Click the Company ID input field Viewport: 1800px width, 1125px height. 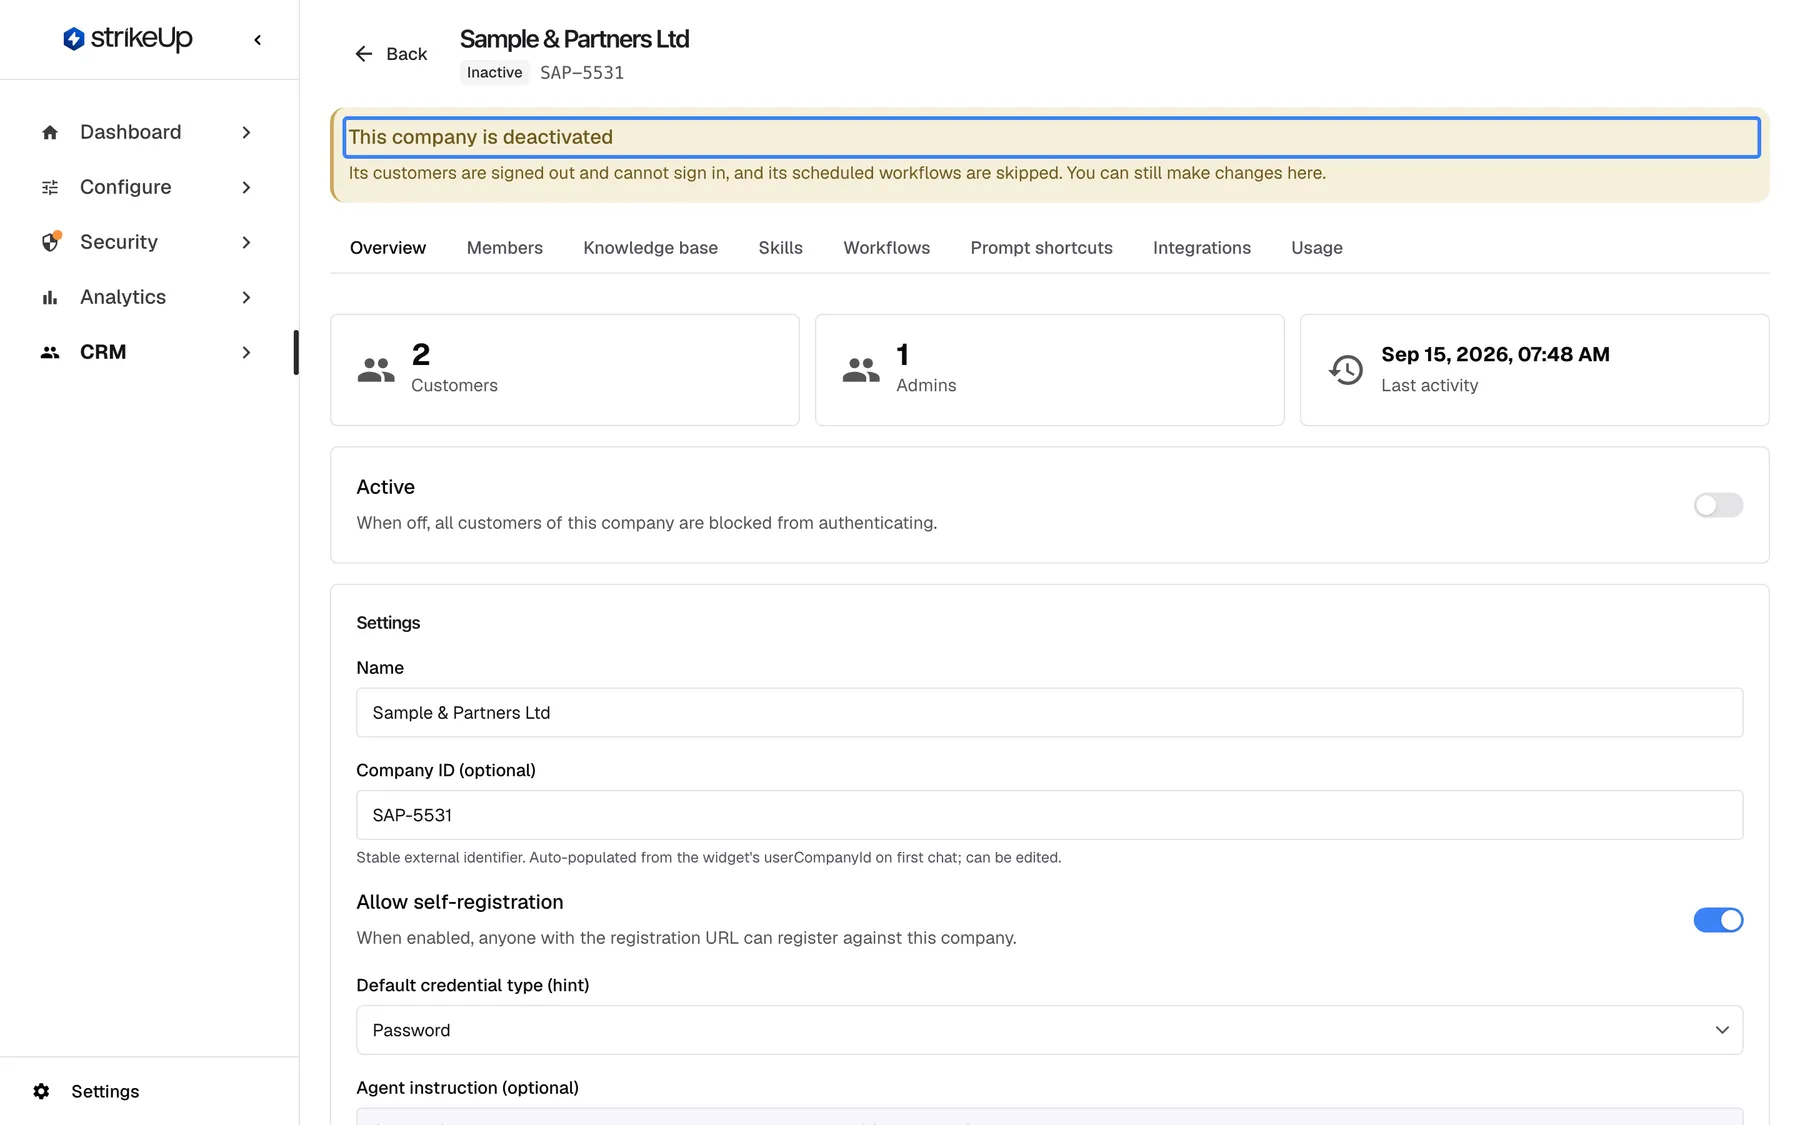click(x=1049, y=815)
